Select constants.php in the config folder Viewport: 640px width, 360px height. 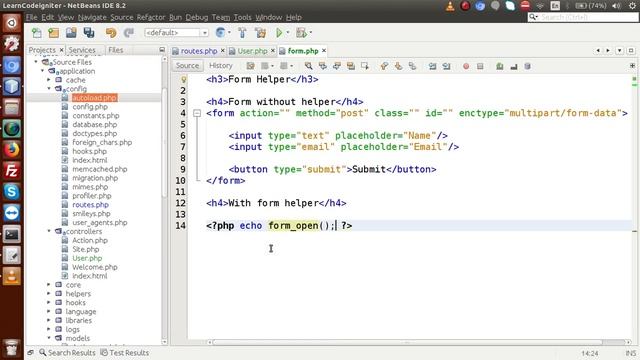[96, 116]
